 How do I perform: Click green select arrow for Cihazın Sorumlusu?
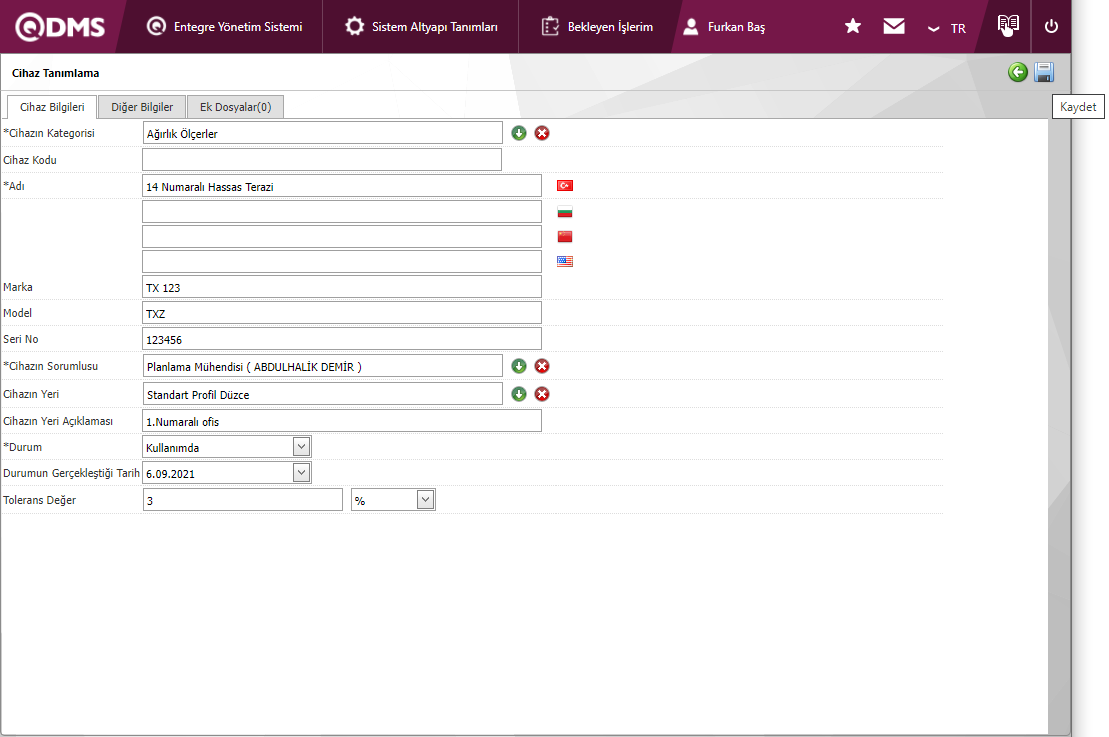point(519,366)
